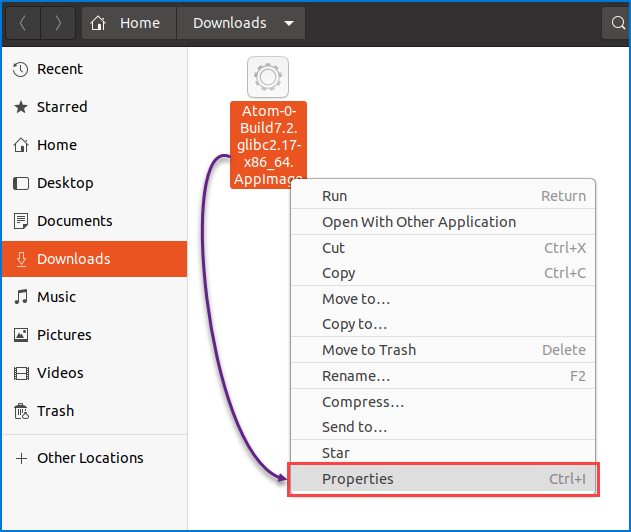
Task: Click the Music note icon in sidebar
Action: pos(21,297)
